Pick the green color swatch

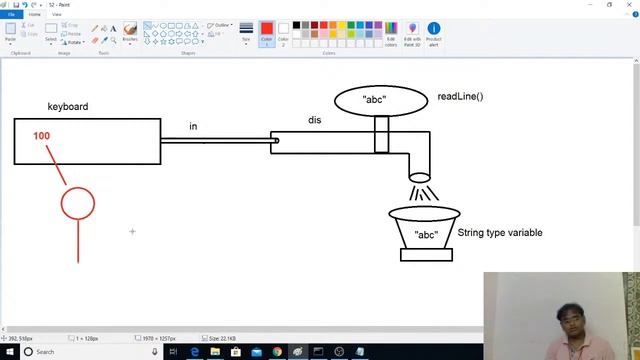click(x=351, y=25)
